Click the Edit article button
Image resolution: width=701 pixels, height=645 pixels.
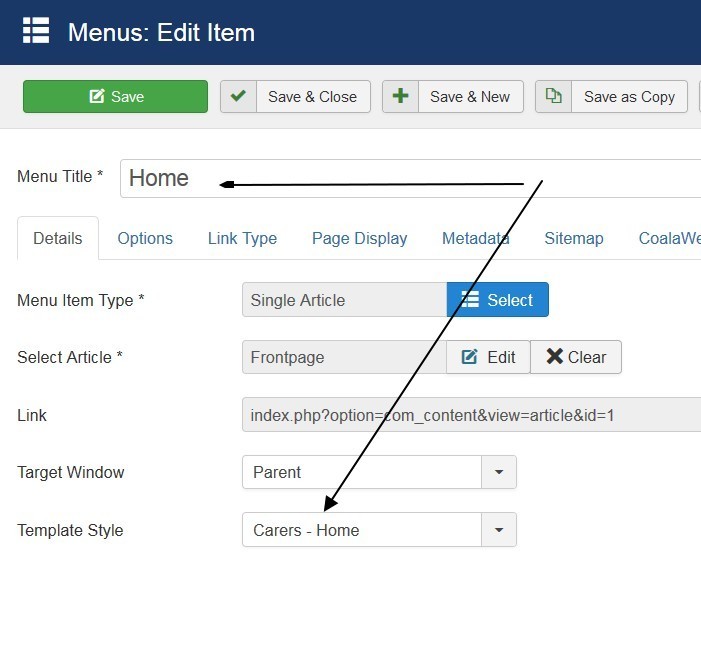(488, 357)
